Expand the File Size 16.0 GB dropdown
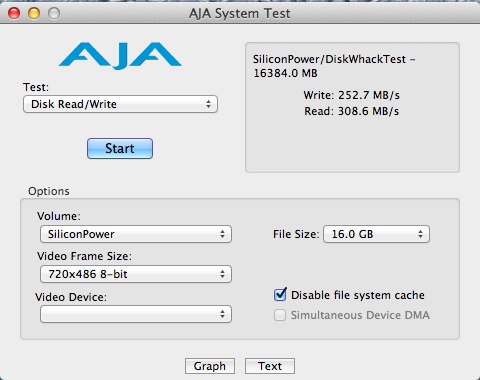Screen dimensions: 480x380 (x=376, y=234)
